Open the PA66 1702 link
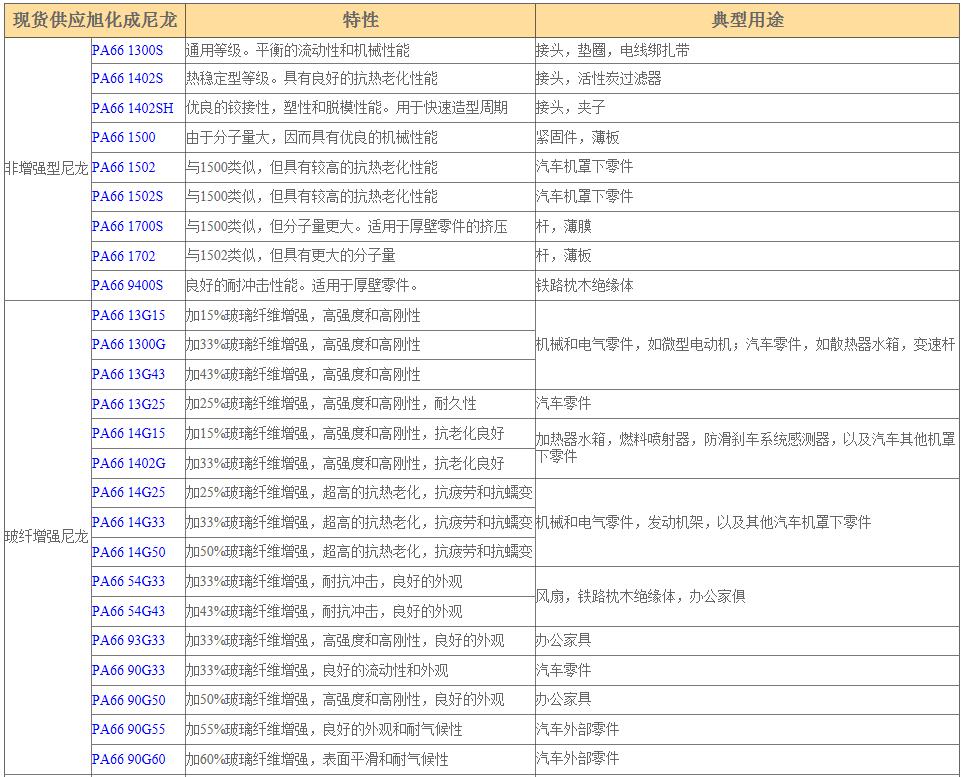This screenshot has height=777, width=962. pos(123,256)
